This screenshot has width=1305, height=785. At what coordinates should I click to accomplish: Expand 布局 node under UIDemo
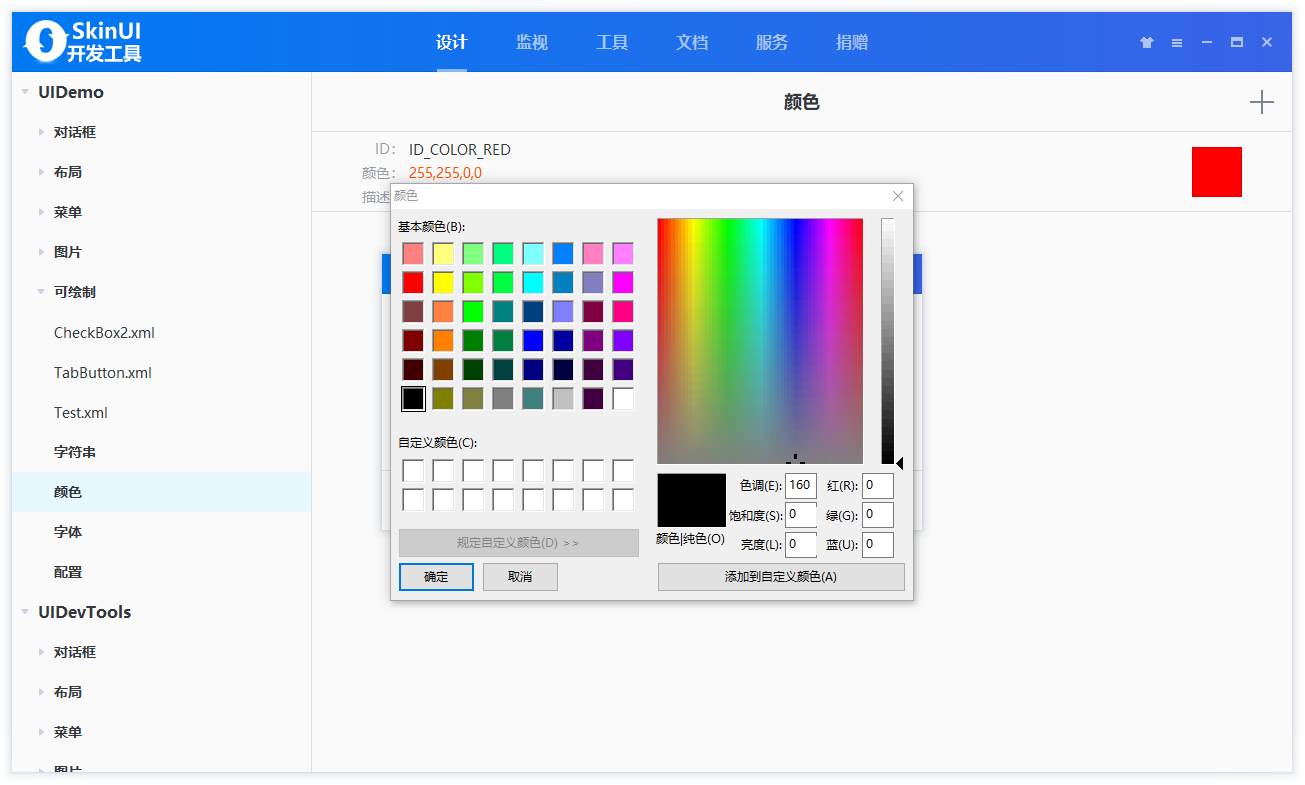(41, 172)
